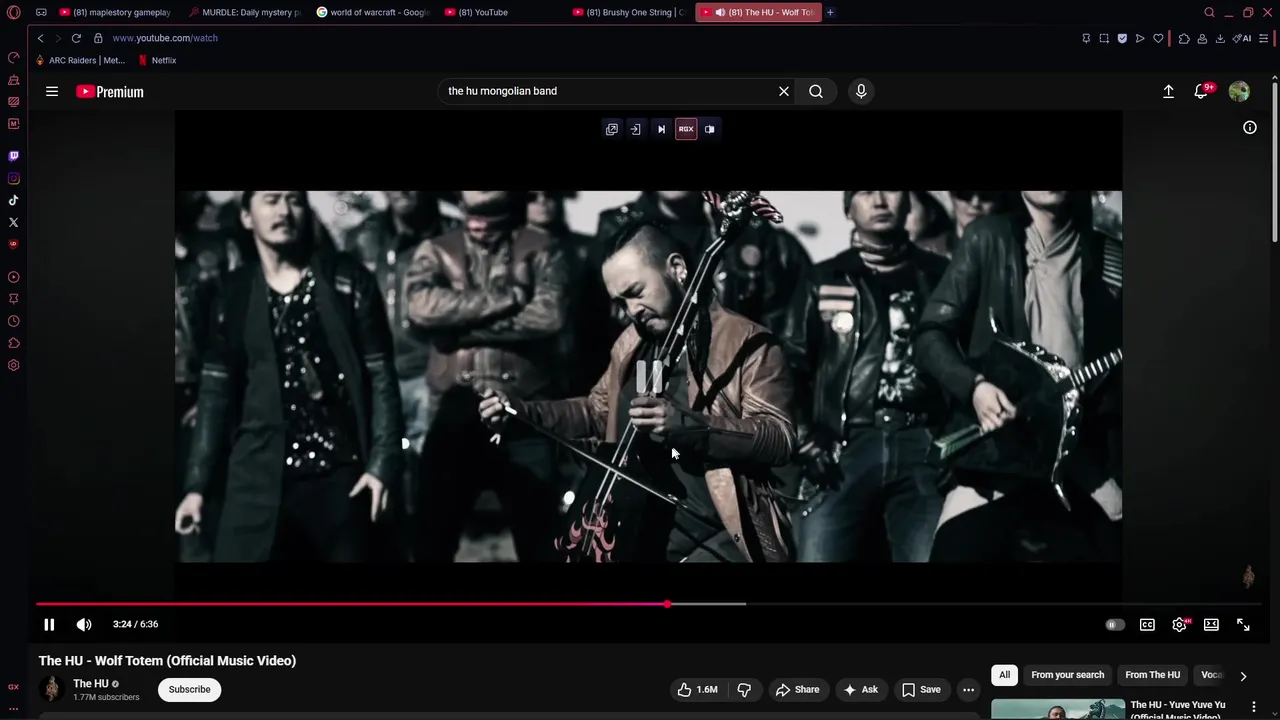Open TikTok in the Opera sidebar
Screen dimensions: 1280x720
[x=13, y=200]
